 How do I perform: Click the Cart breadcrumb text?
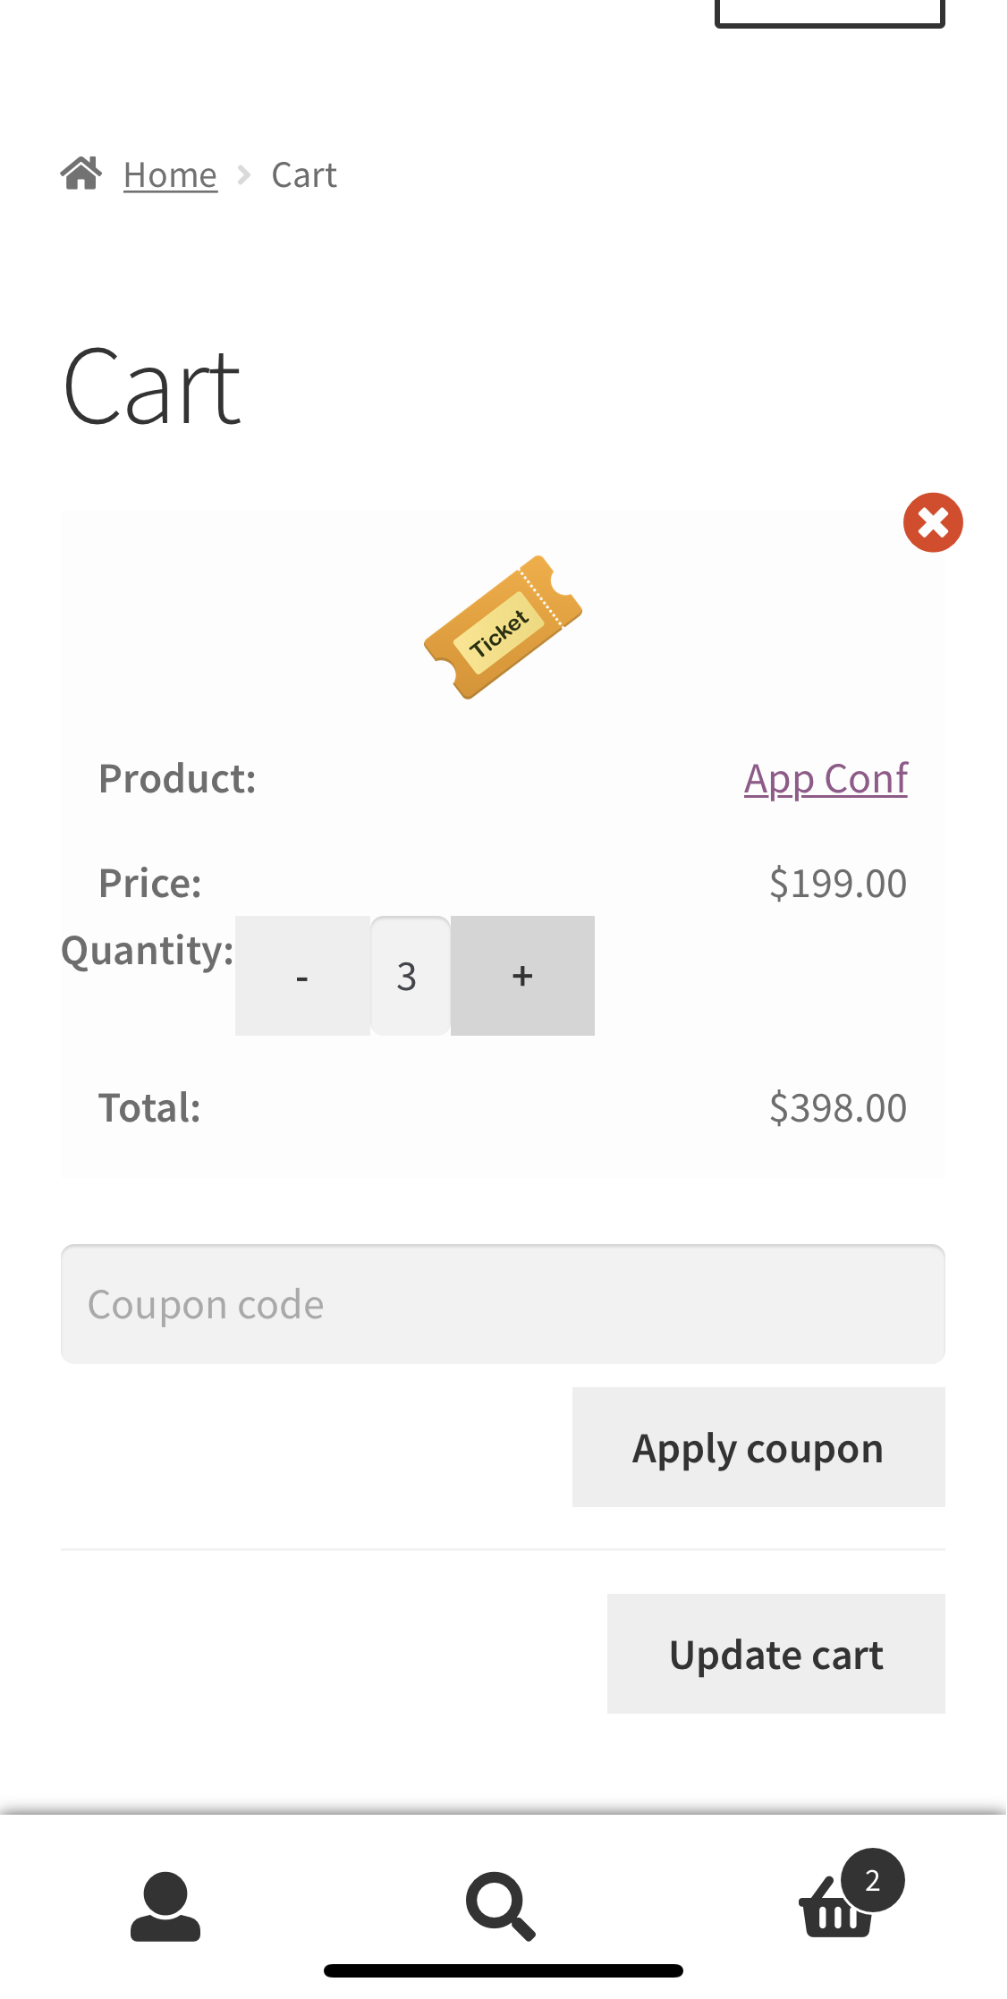304,176
